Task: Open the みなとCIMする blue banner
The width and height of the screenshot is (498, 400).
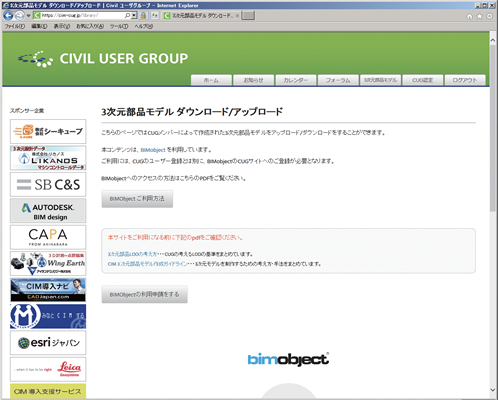Action: pos(48,316)
